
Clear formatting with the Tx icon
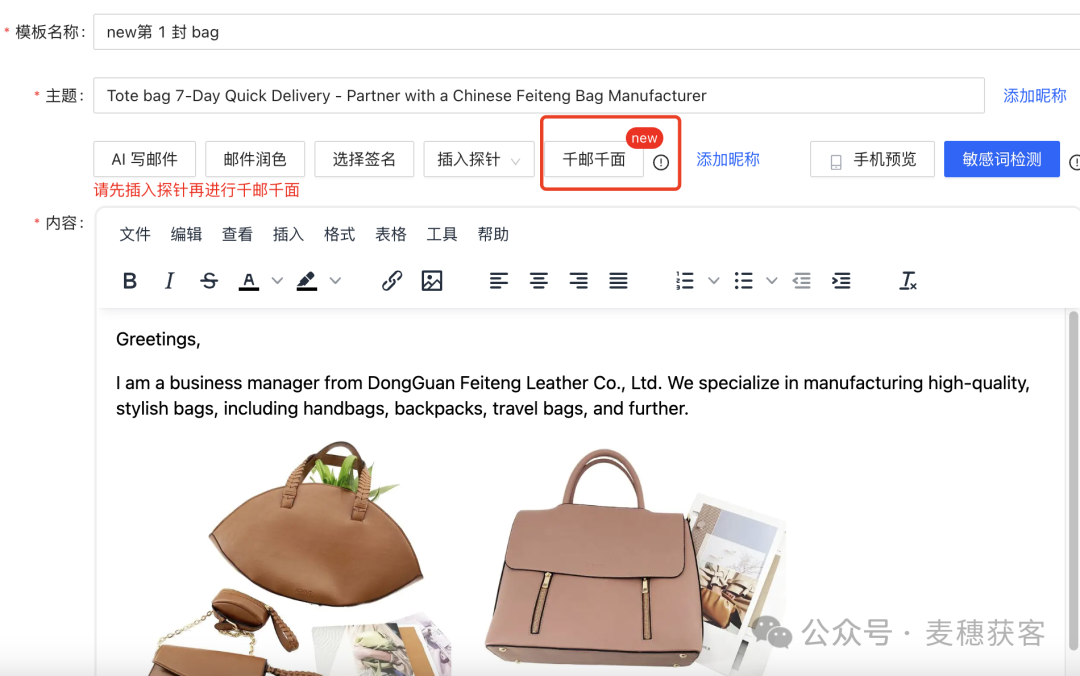pos(907,281)
